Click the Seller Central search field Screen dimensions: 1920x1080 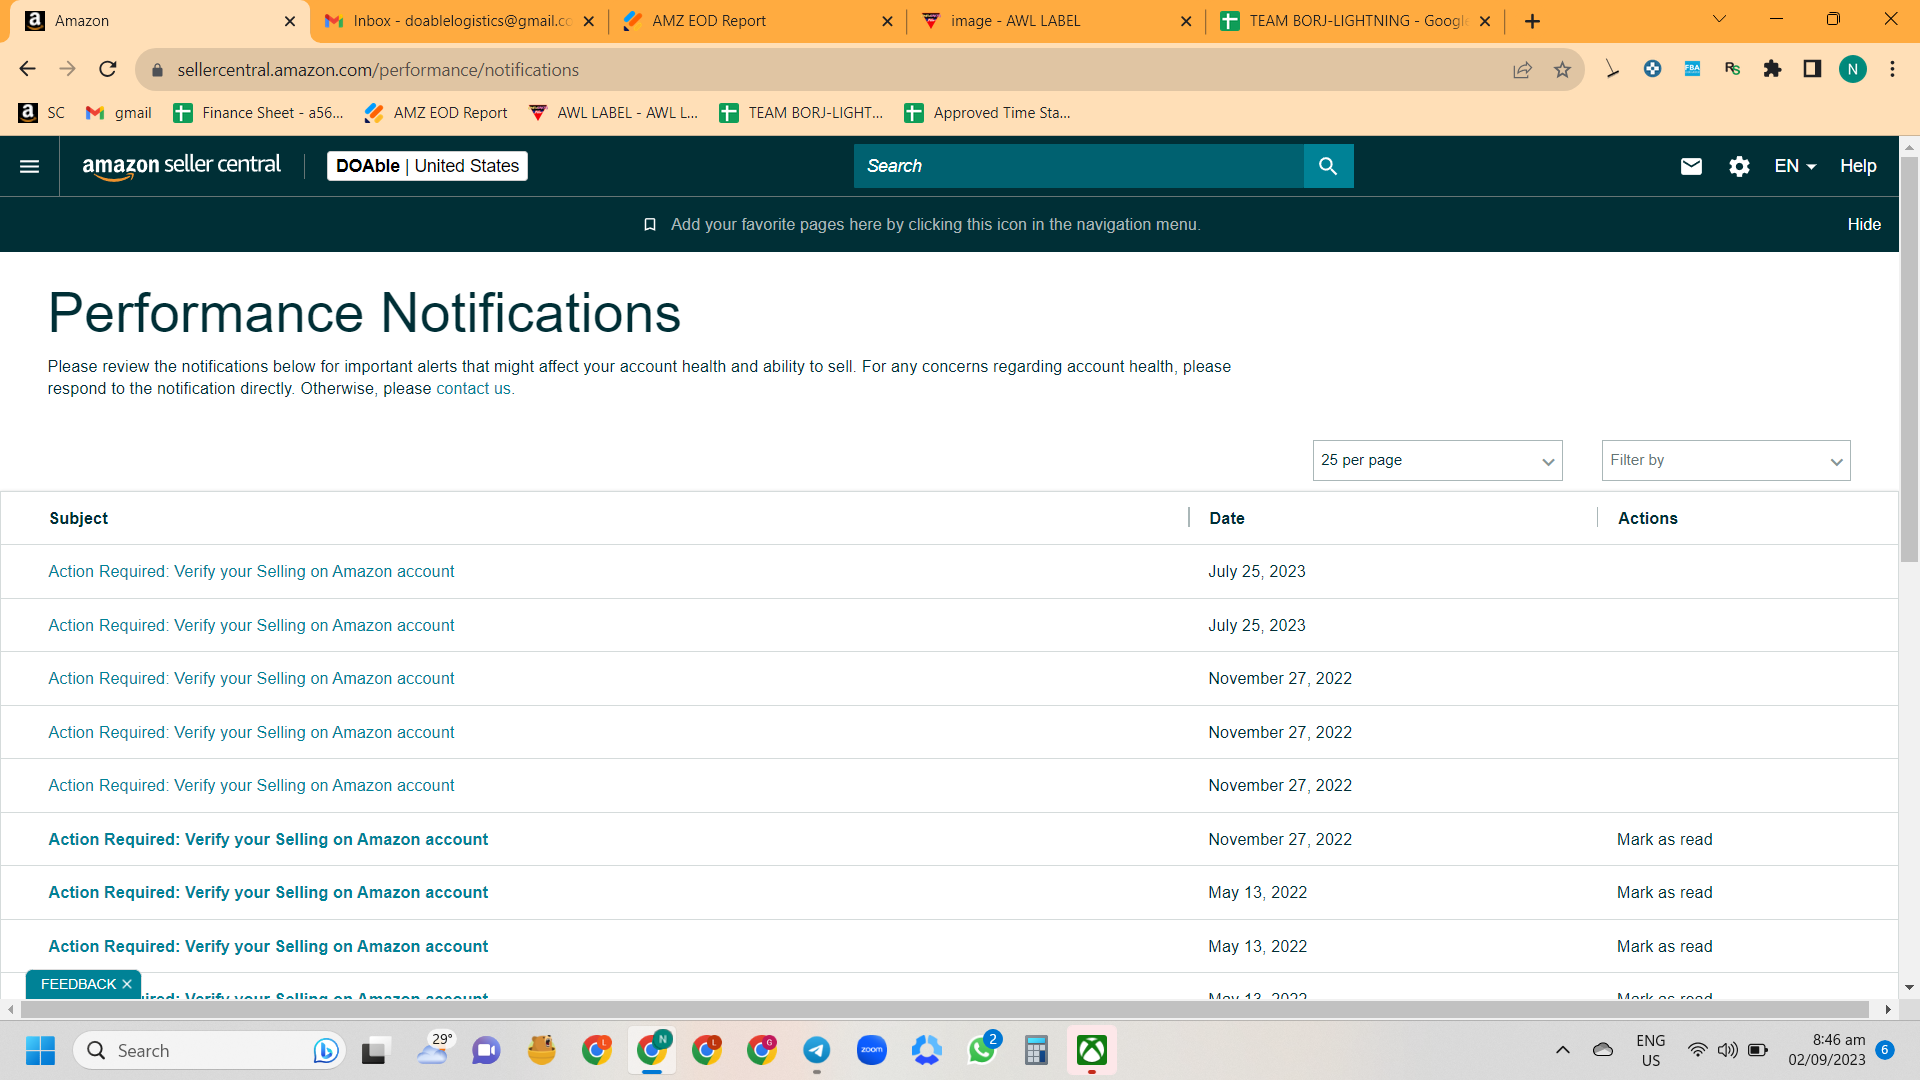1078,166
